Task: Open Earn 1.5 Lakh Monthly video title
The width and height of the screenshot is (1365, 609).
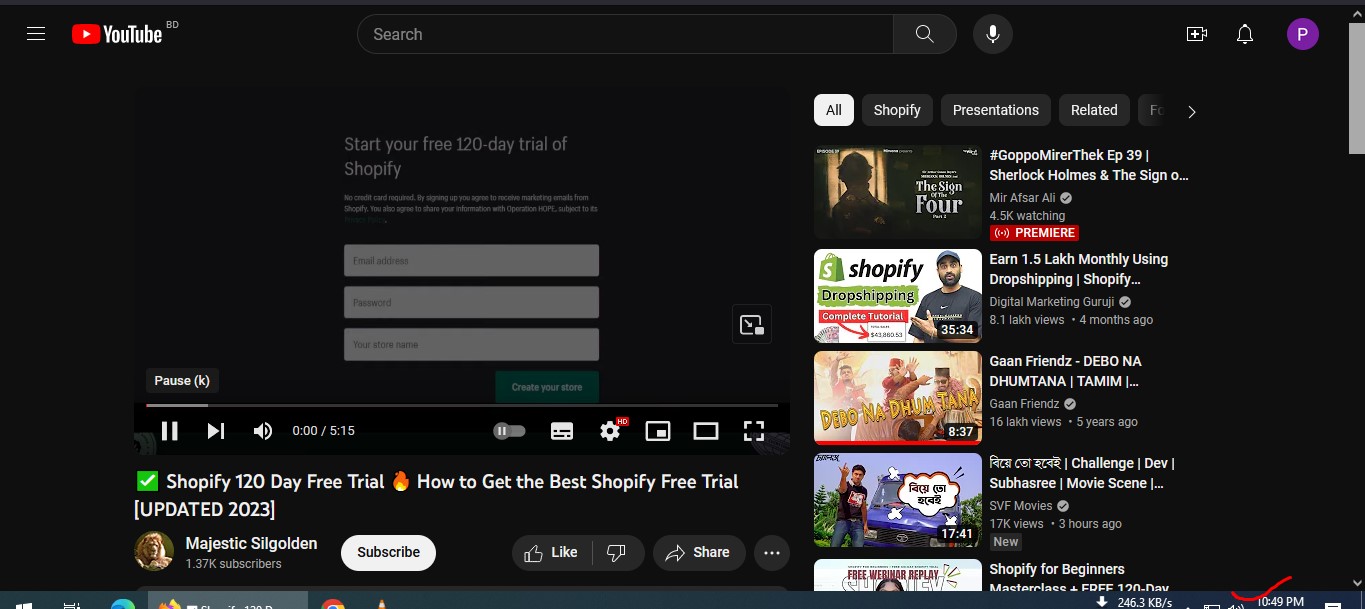Action: (1079, 269)
